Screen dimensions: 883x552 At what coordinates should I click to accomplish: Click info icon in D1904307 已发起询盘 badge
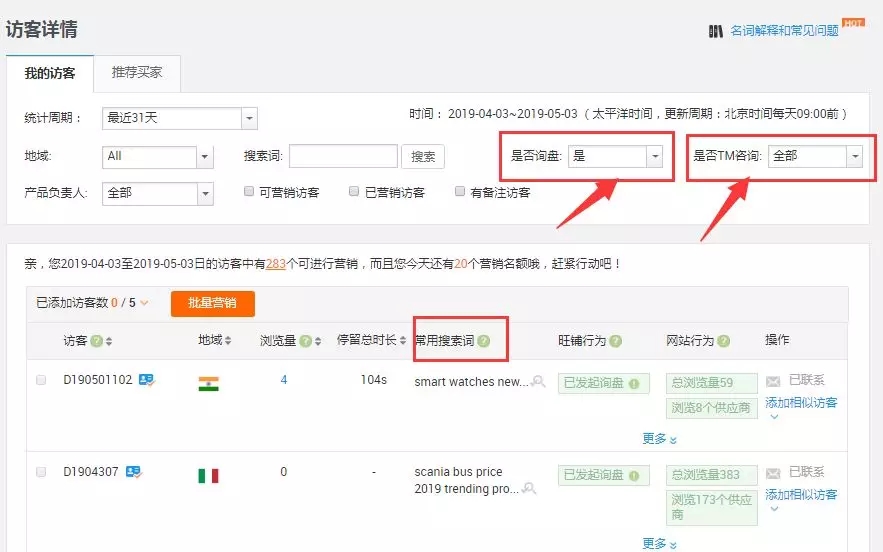click(x=634, y=476)
